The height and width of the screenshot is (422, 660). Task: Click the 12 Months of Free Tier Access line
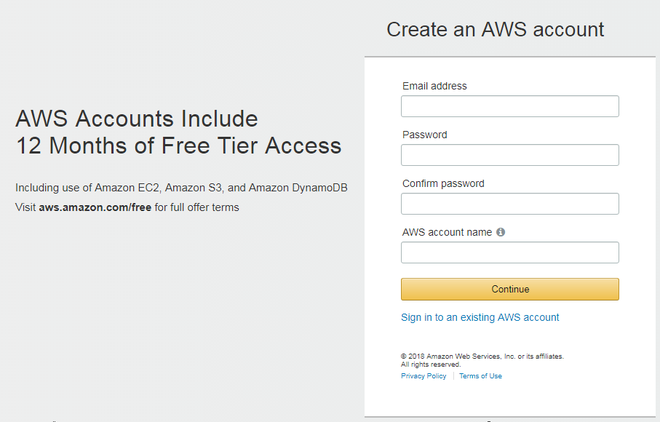pyautogui.click(x=178, y=146)
